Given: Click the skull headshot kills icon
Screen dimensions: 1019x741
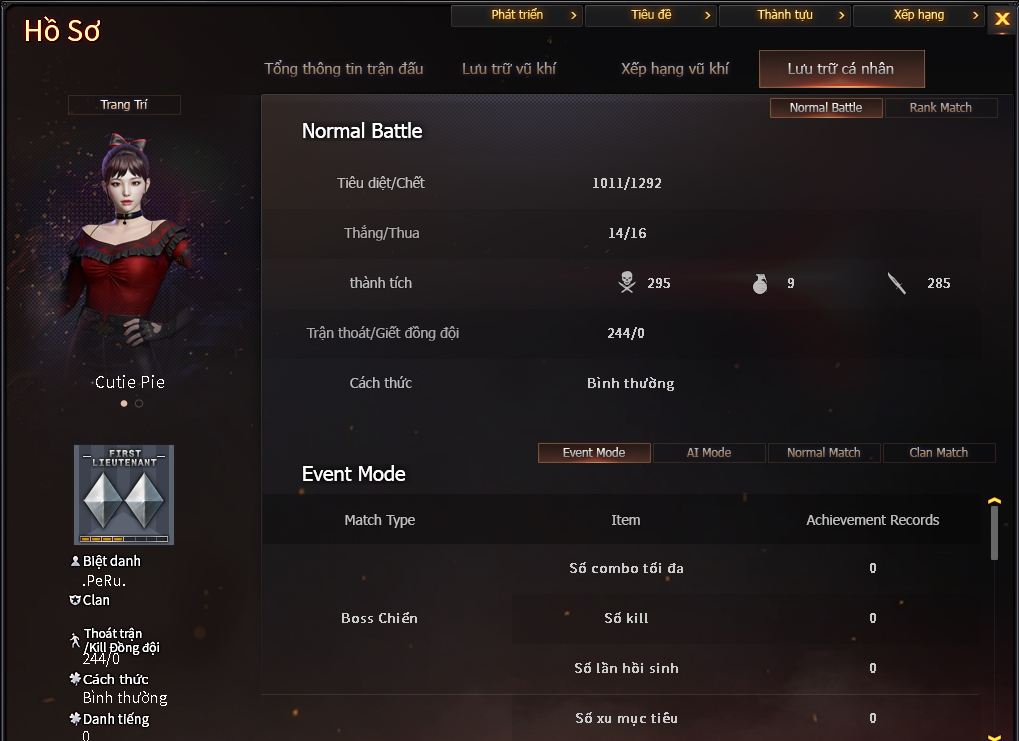Looking at the screenshot, I should [626, 282].
